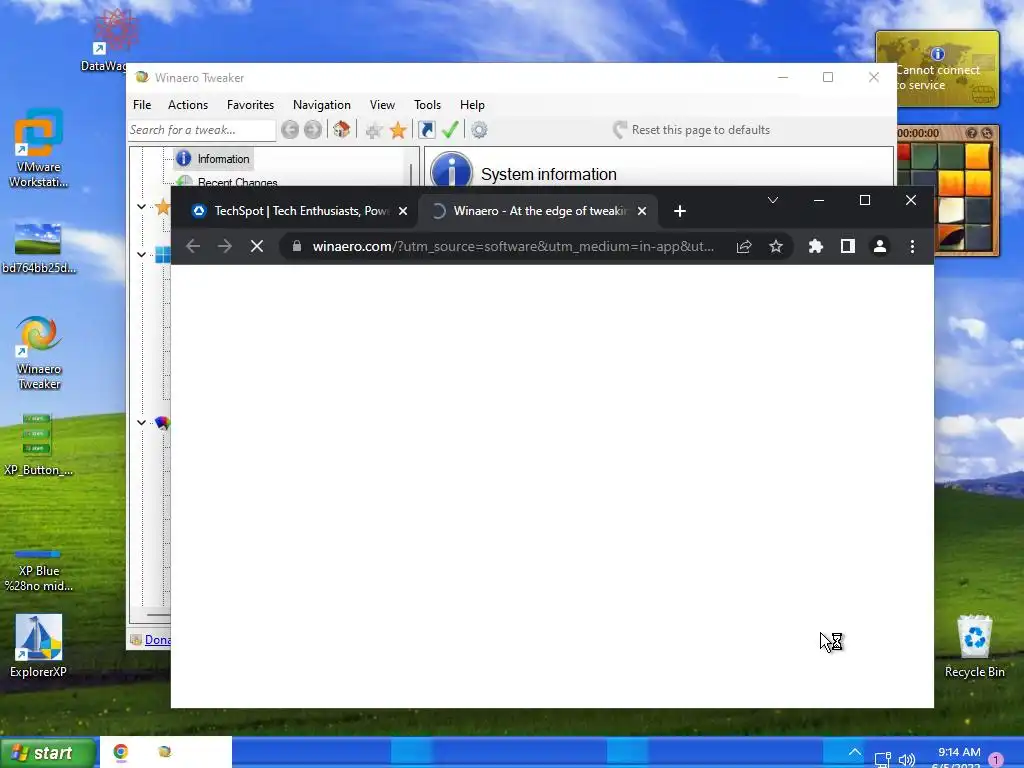Open the Favorites menu

point(250,104)
